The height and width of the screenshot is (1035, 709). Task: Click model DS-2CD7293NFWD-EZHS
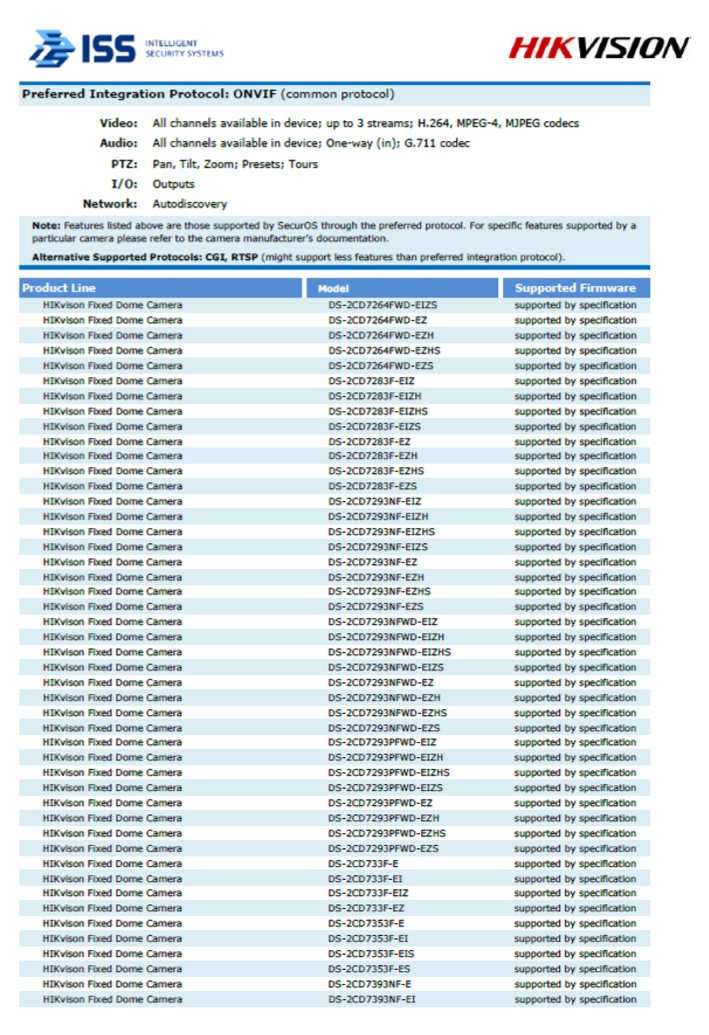388,713
